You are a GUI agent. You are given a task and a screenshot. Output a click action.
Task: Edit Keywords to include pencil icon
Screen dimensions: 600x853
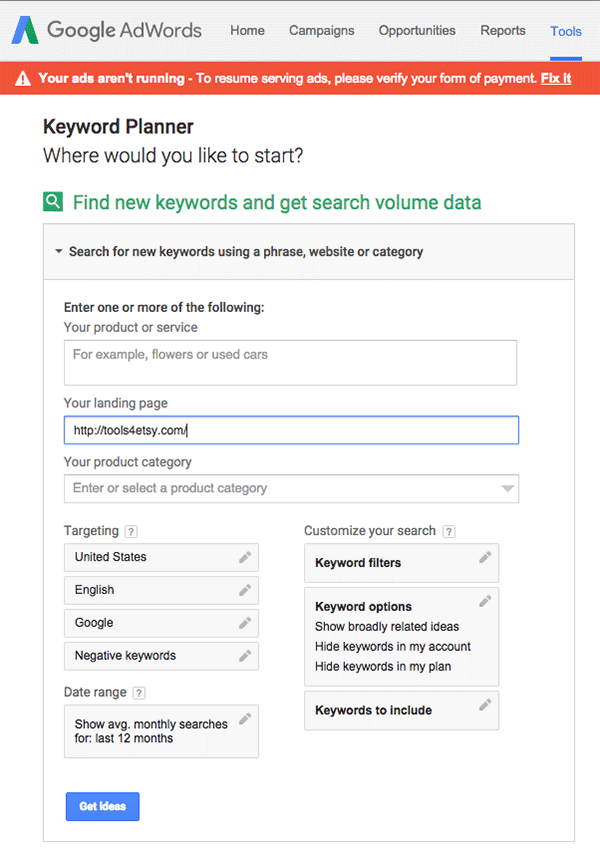pos(485,705)
